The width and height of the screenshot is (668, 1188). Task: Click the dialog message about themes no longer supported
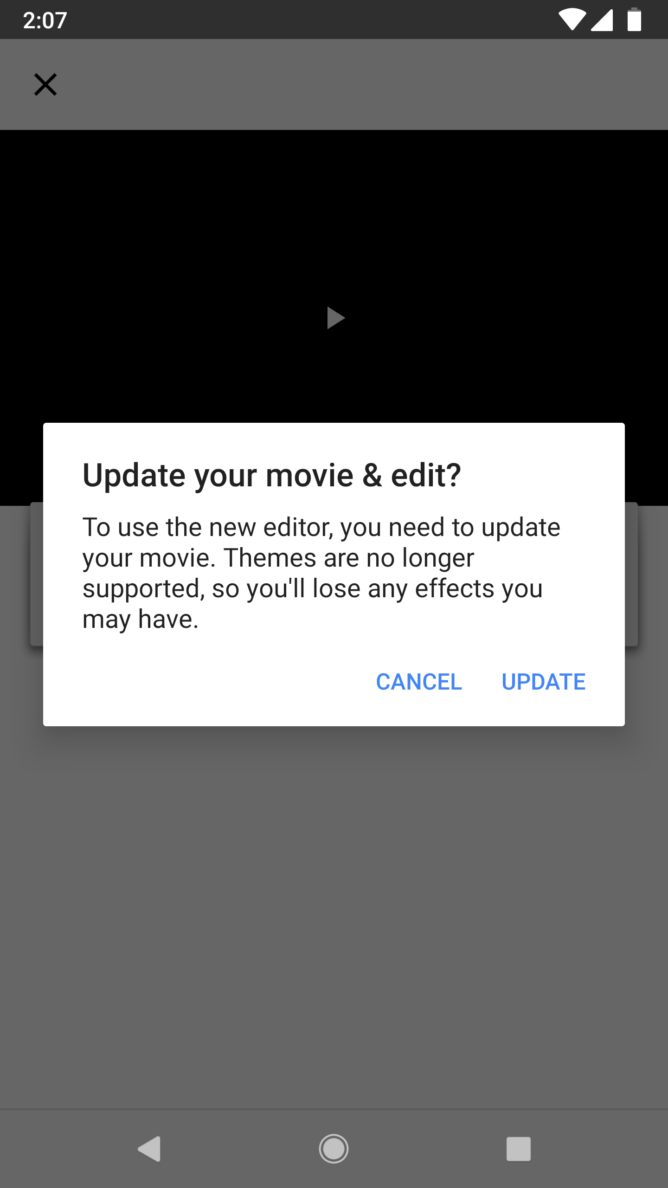click(x=321, y=574)
